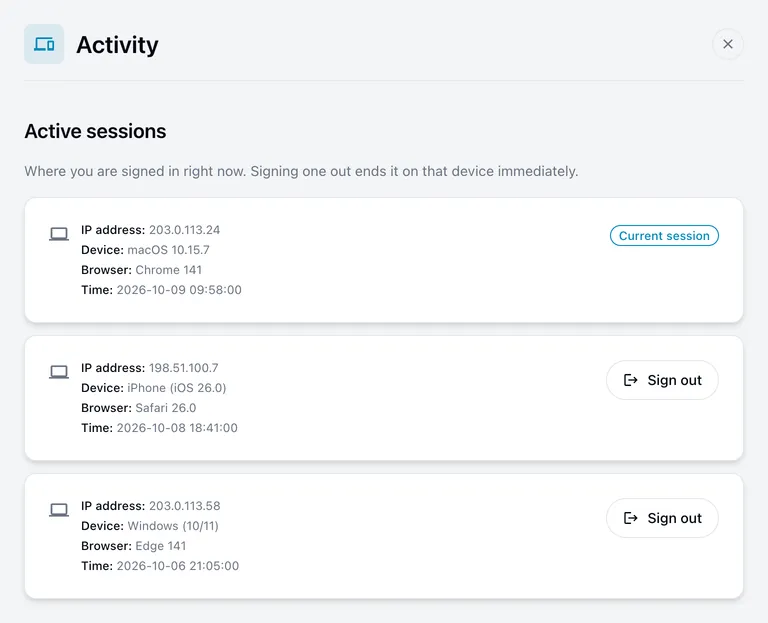Select IP address 198.51.100.7
Screen dimensions: 768x623
coord(184,368)
